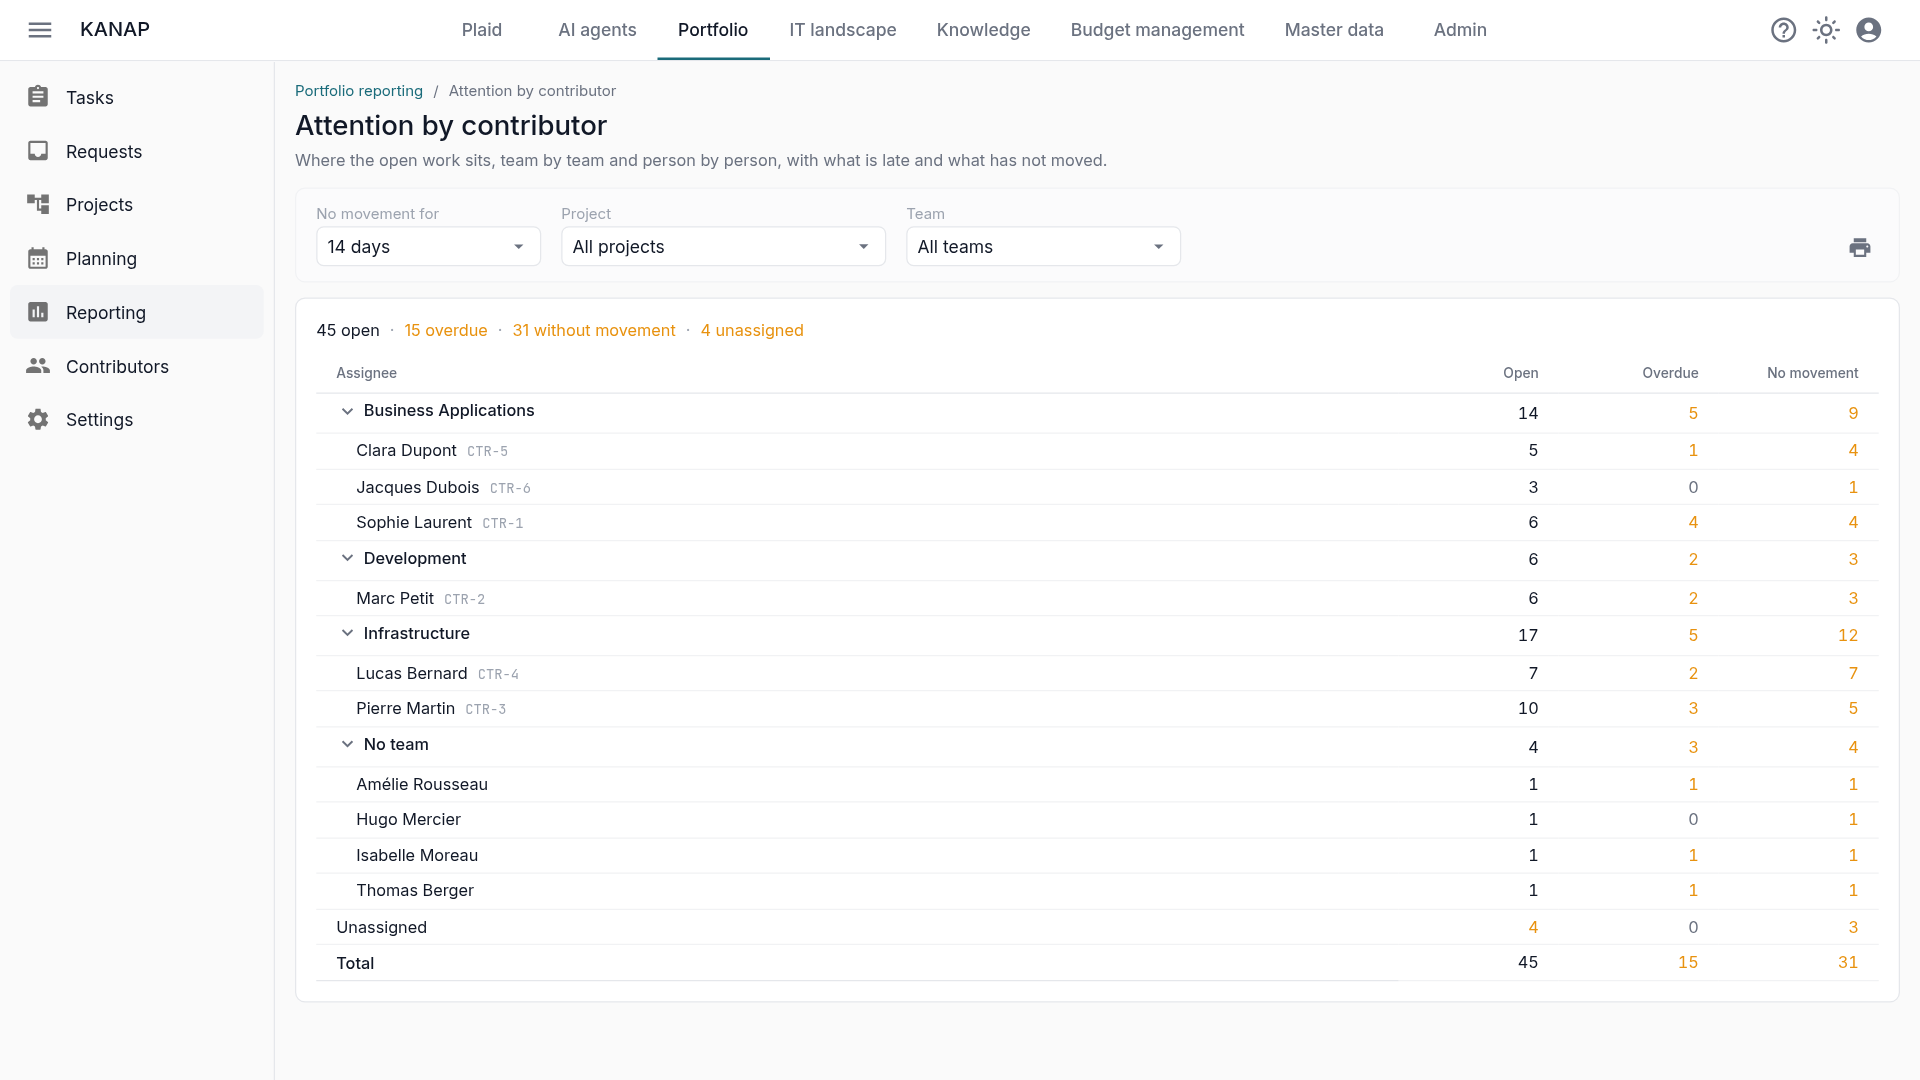Collapse the Business Applications group
The width and height of the screenshot is (1920, 1080).
(347, 411)
